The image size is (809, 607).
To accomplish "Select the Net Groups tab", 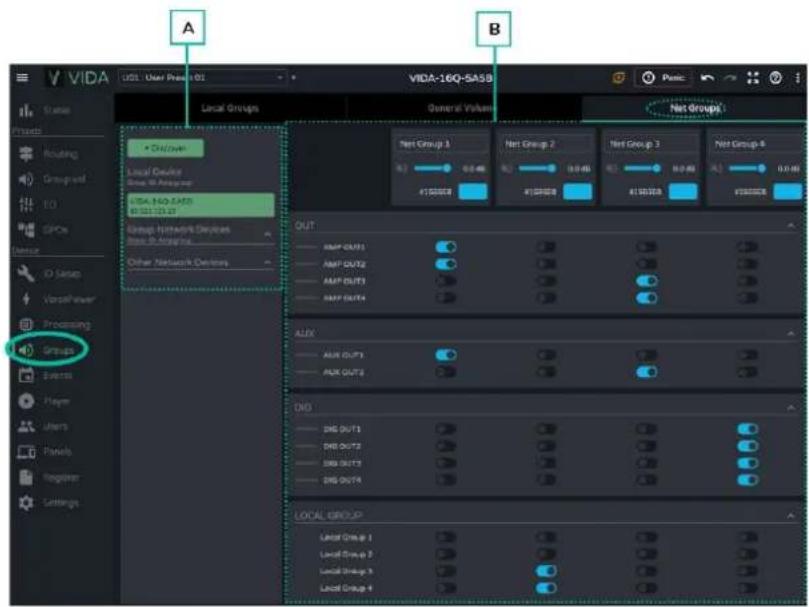I will pos(694,108).
